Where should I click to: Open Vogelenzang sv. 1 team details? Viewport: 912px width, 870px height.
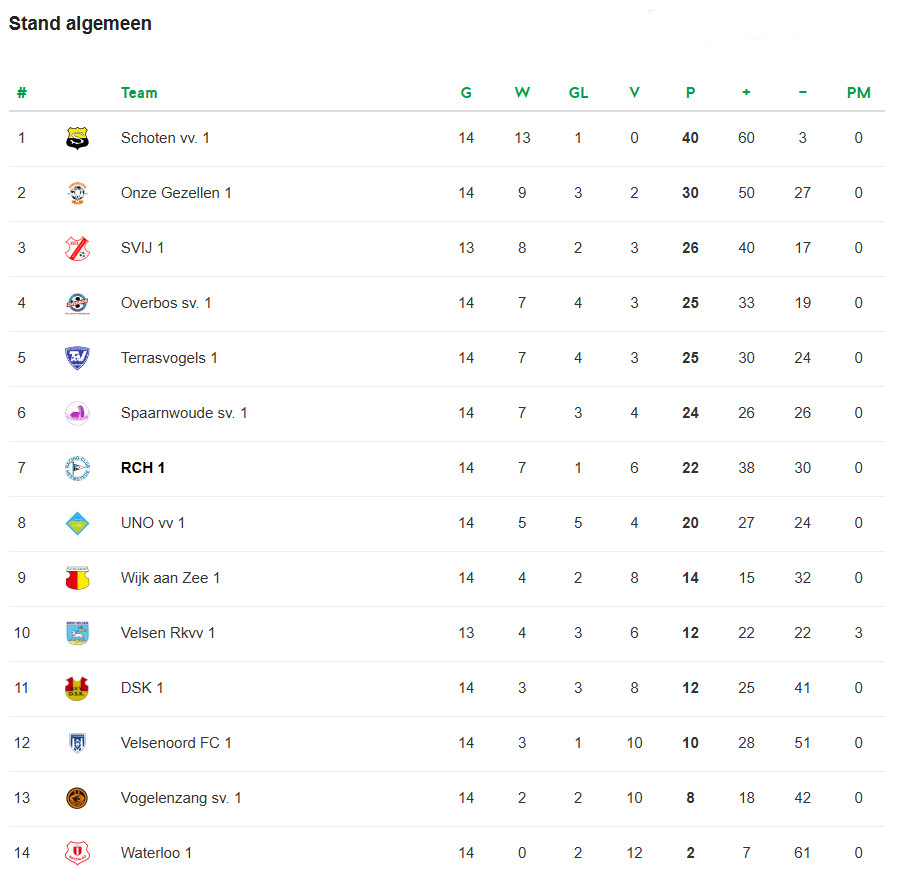[x=181, y=798]
